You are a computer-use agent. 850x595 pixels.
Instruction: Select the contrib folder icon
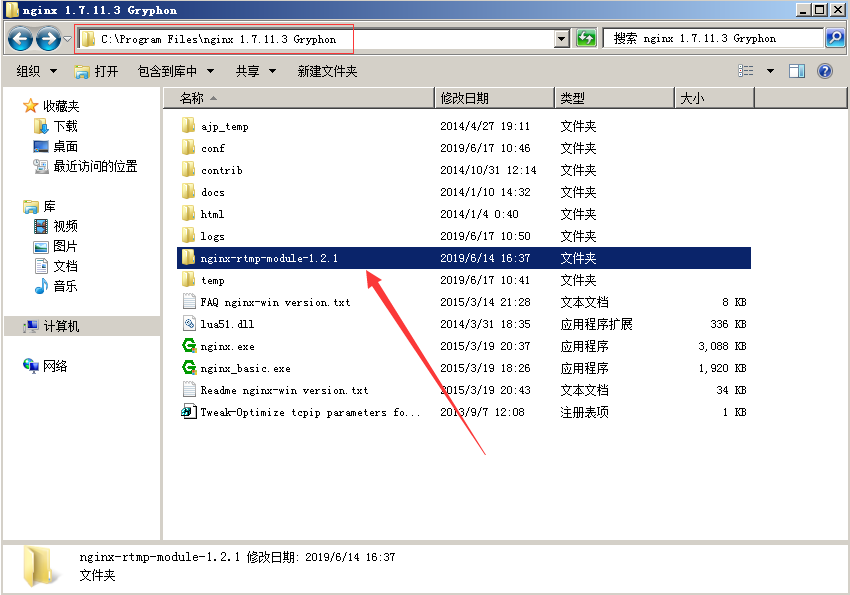(188, 170)
